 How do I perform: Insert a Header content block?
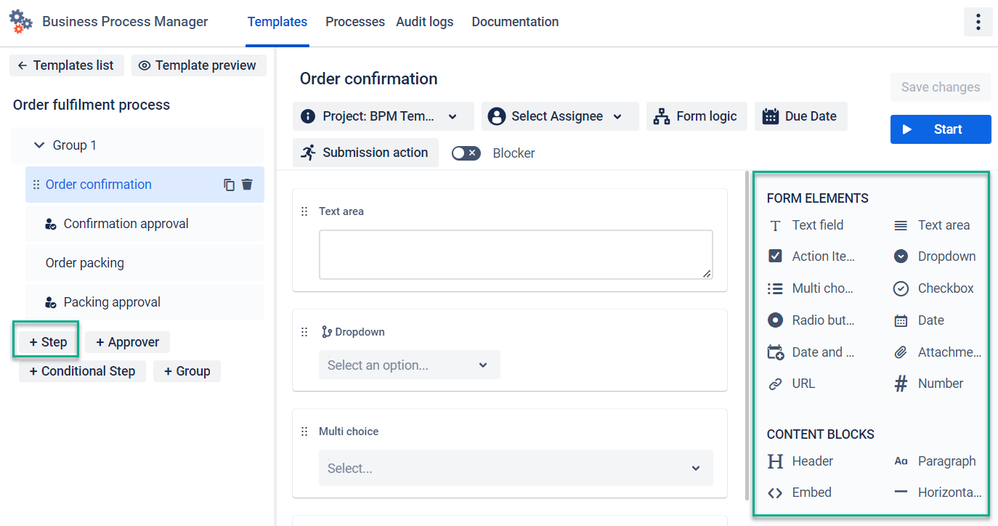tap(801, 461)
